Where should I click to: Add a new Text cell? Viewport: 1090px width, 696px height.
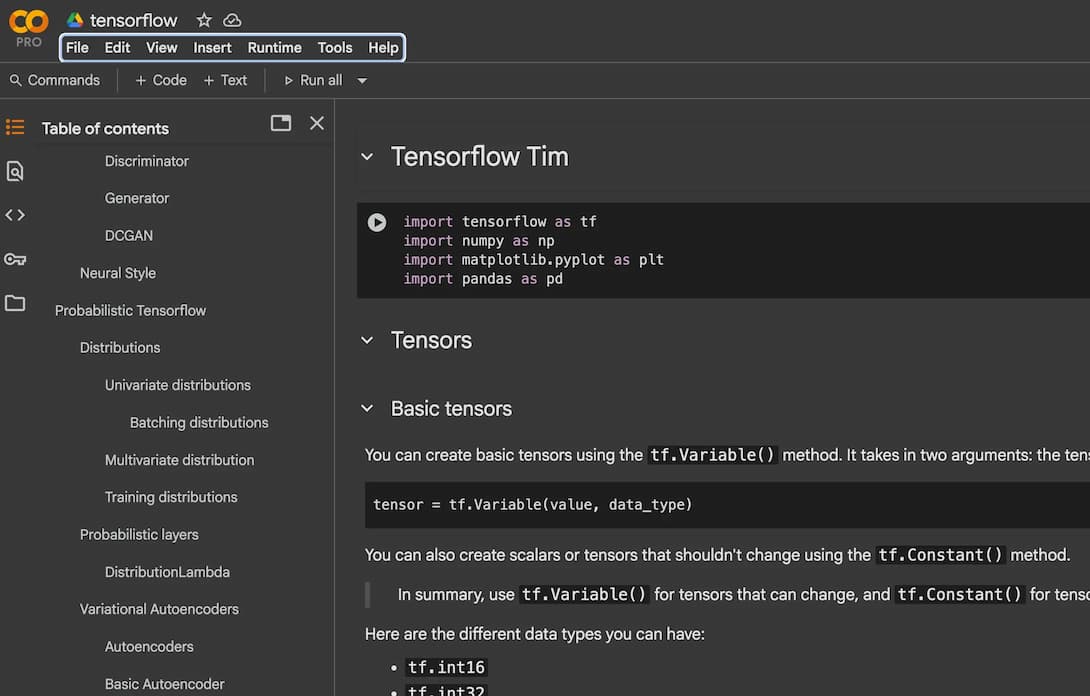[x=225, y=80]
